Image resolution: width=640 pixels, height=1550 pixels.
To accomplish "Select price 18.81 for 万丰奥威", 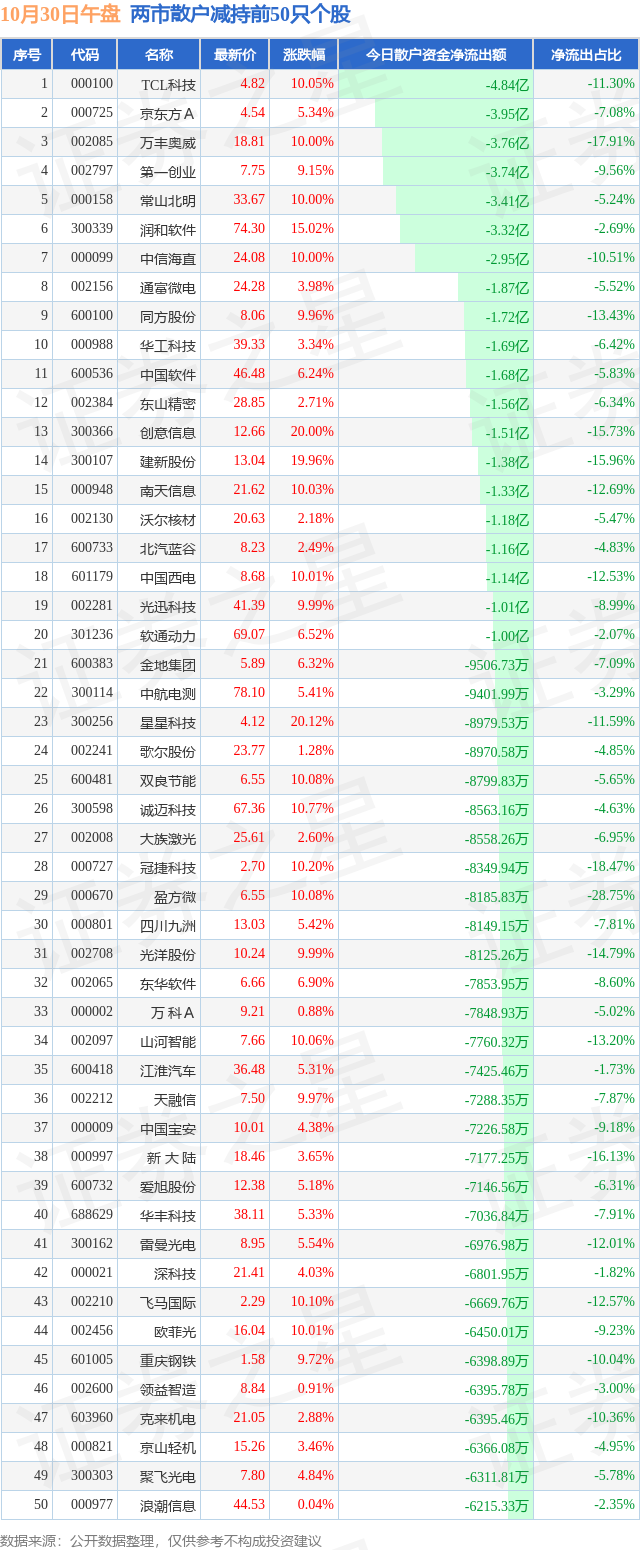I will [249, 142].
